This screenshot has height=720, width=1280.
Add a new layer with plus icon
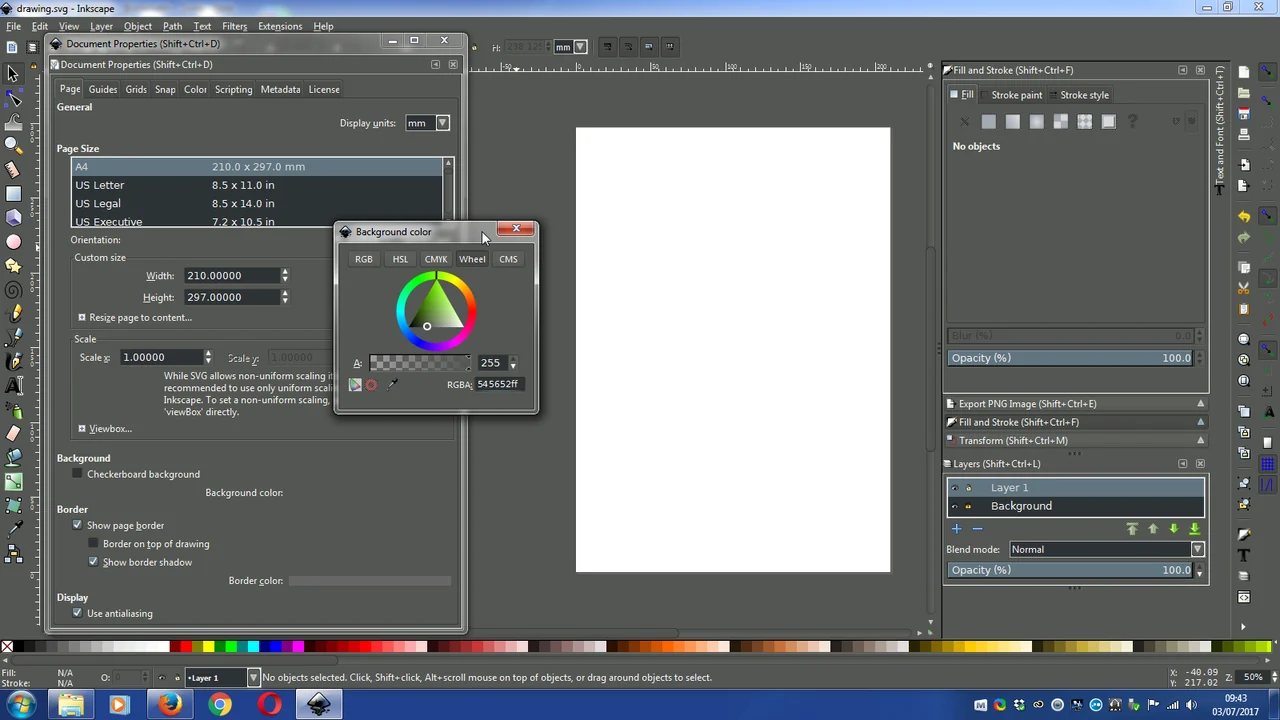pyautogui.click(x=956, y=529)
